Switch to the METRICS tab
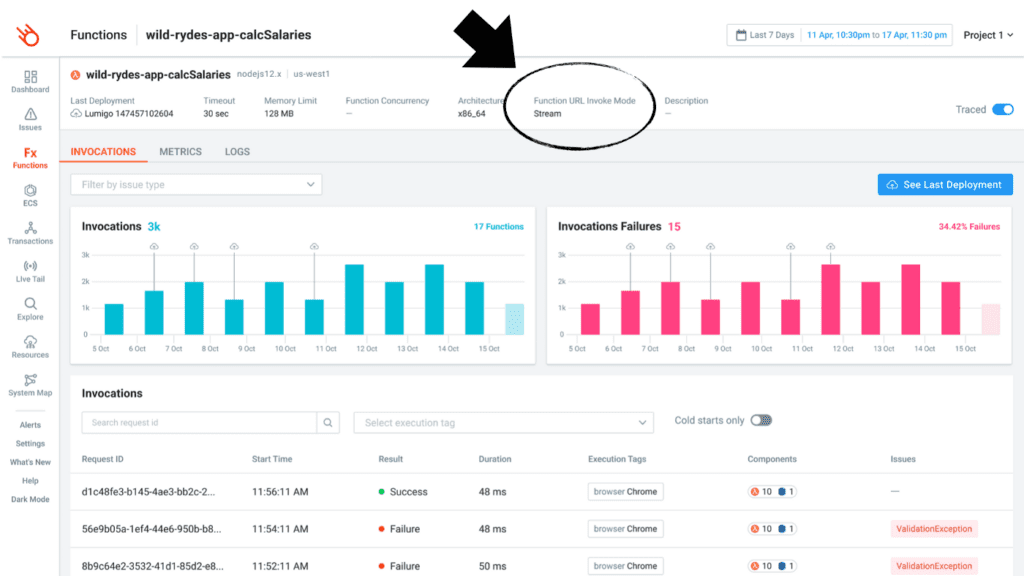Viewport: 1024px width, 576px height. pyautogui.click(x=180, y=152)
